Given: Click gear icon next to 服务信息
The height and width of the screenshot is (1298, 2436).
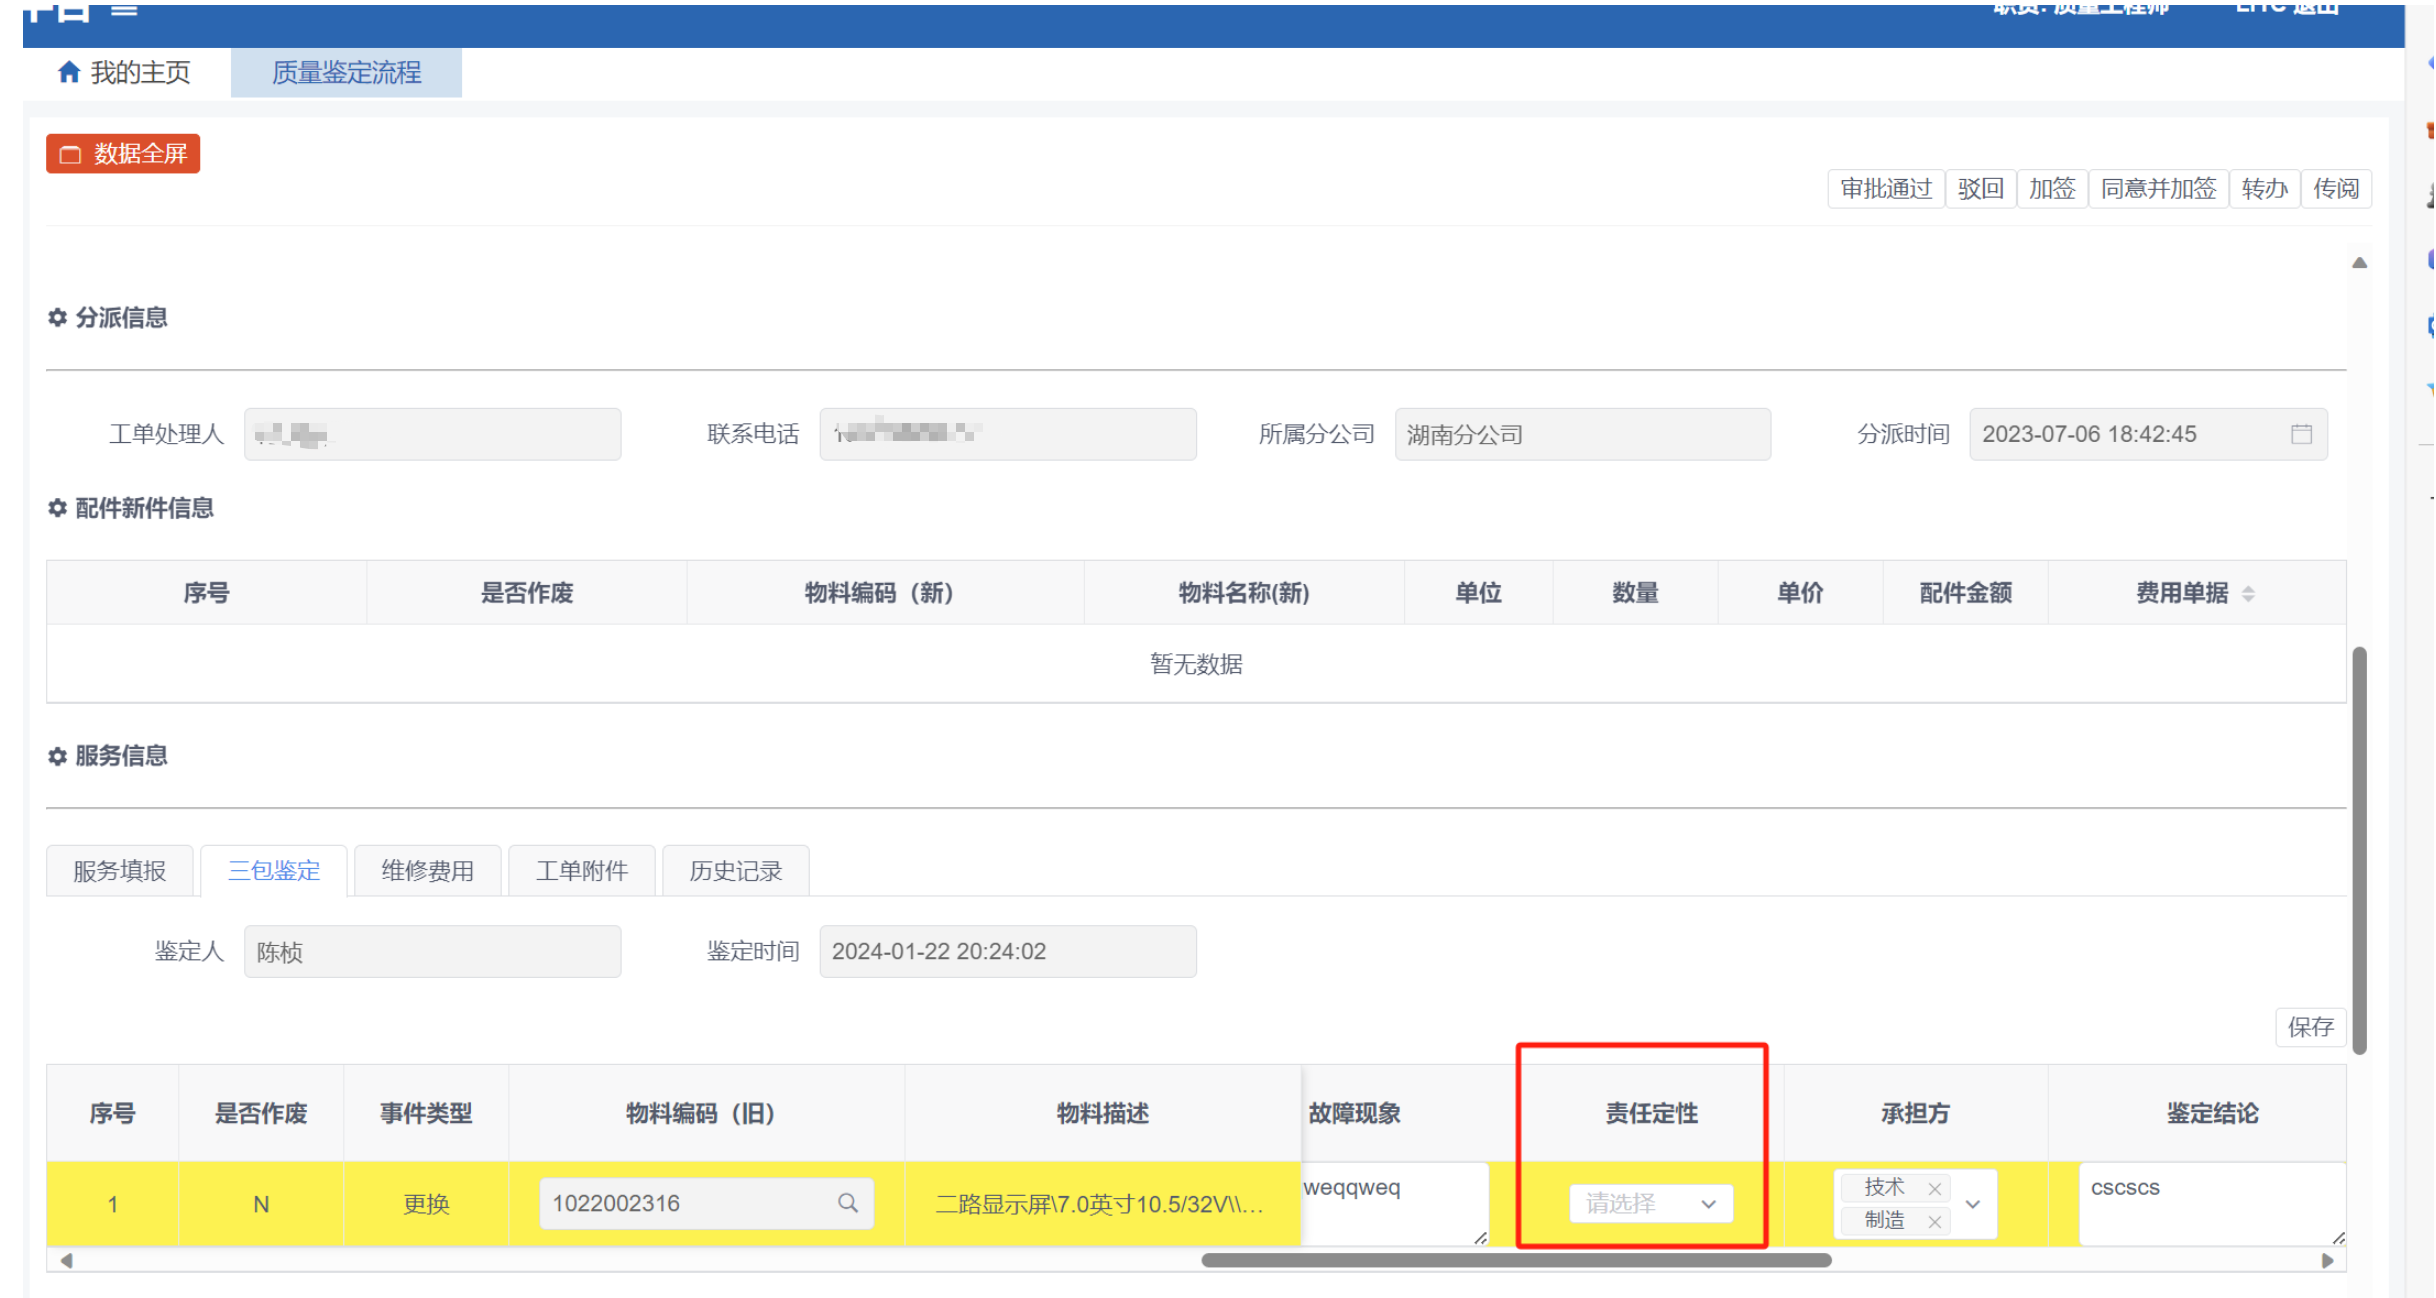Looking at the screenshot, I should [x=58, y=756].
